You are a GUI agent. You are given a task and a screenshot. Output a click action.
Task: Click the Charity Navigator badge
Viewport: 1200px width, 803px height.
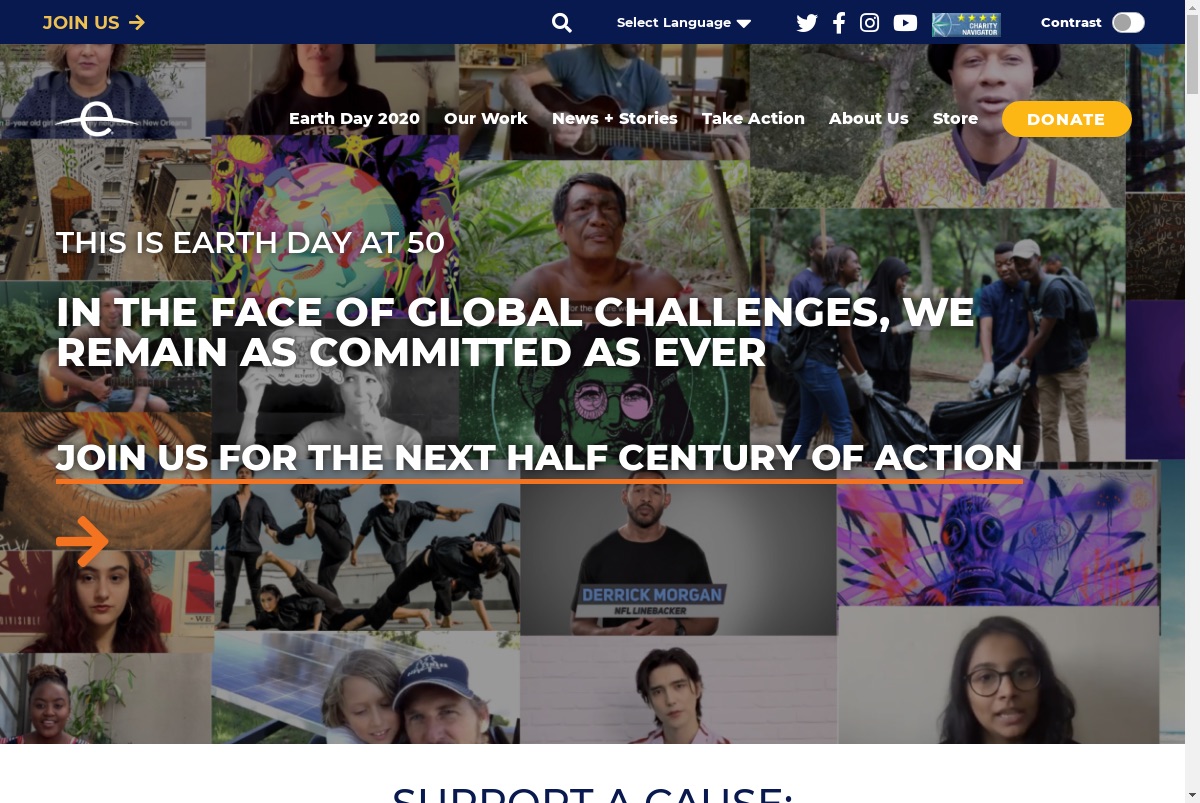(966, 24)
